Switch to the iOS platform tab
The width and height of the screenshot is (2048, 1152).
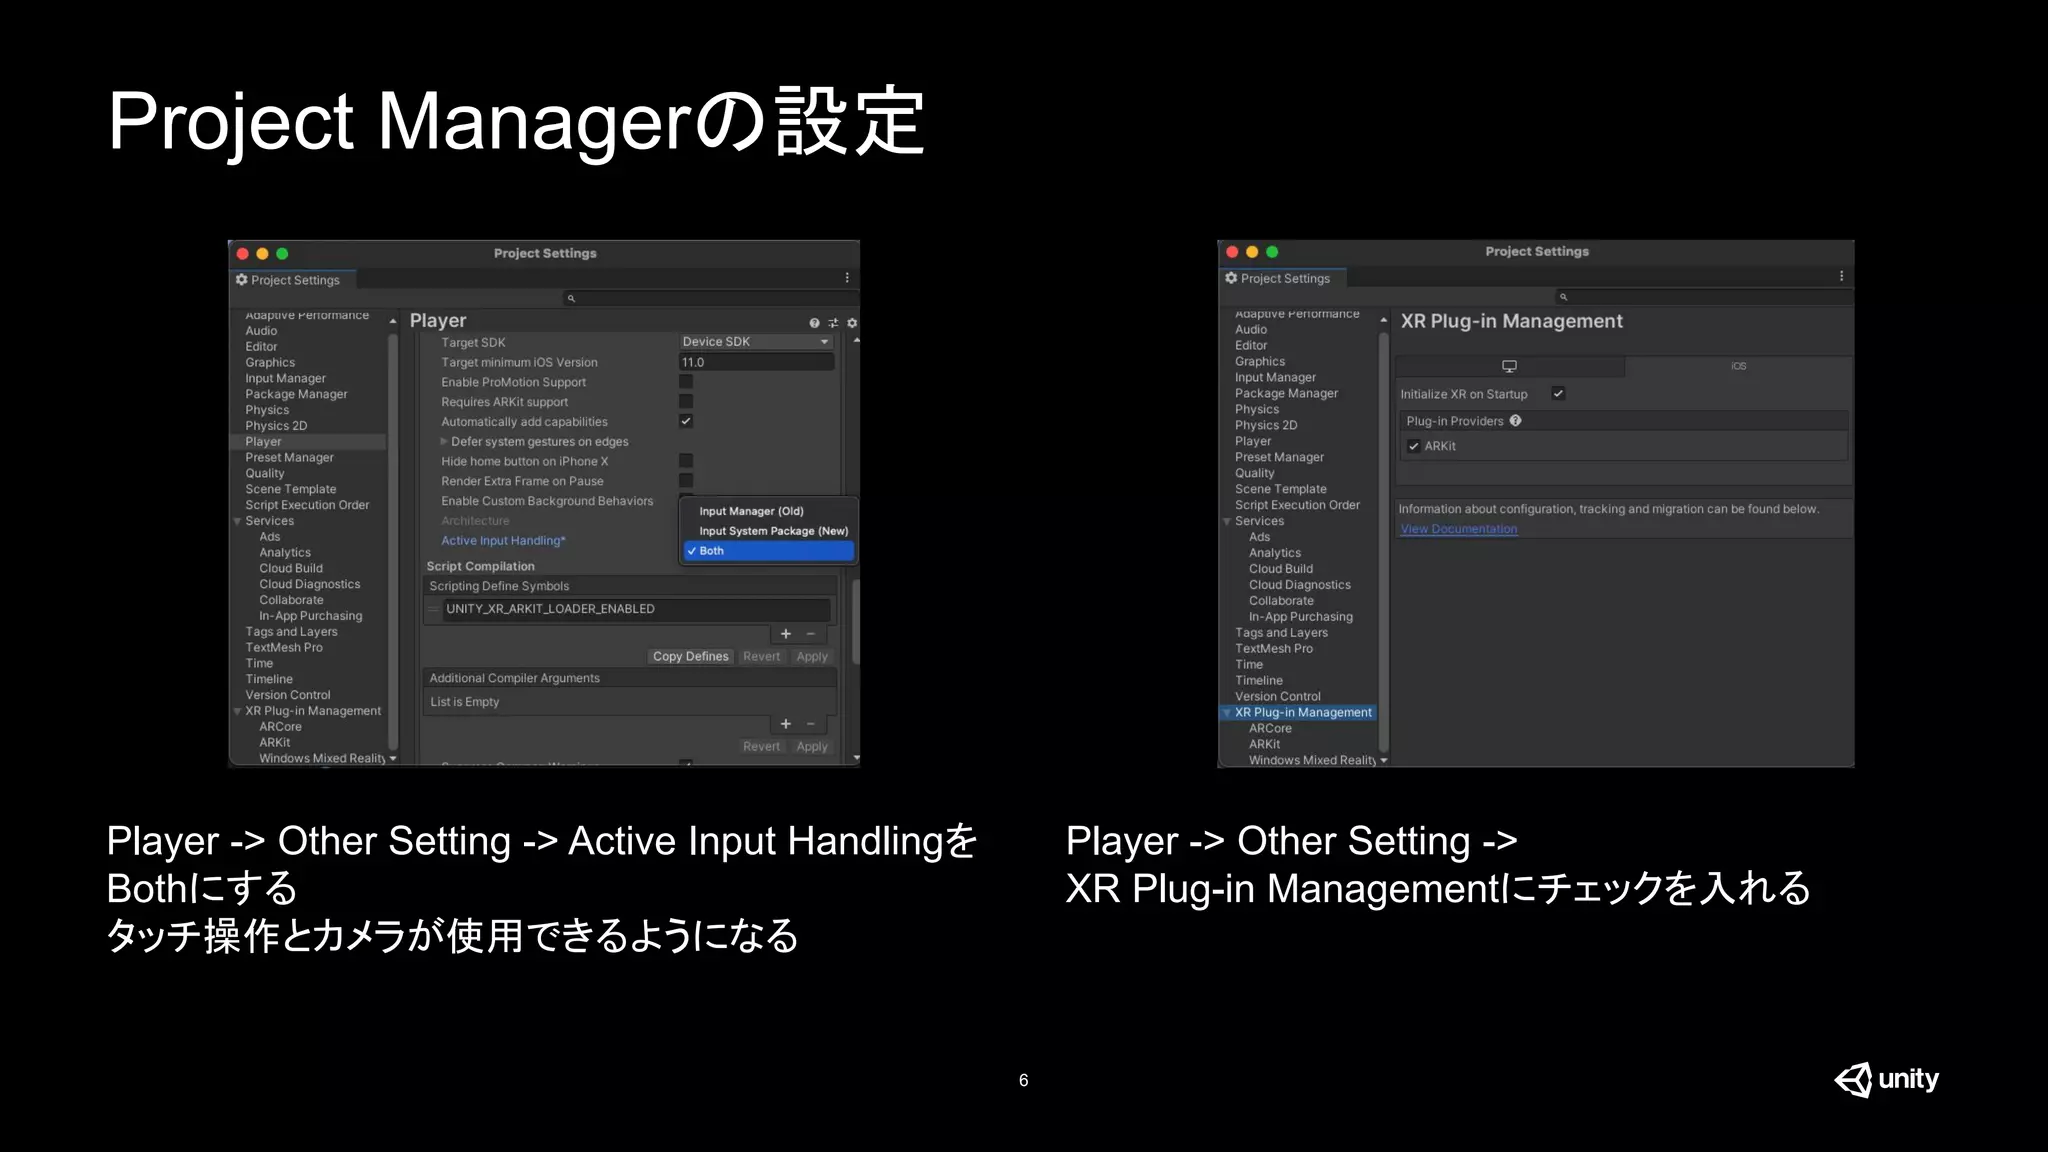coord(1738,366)
